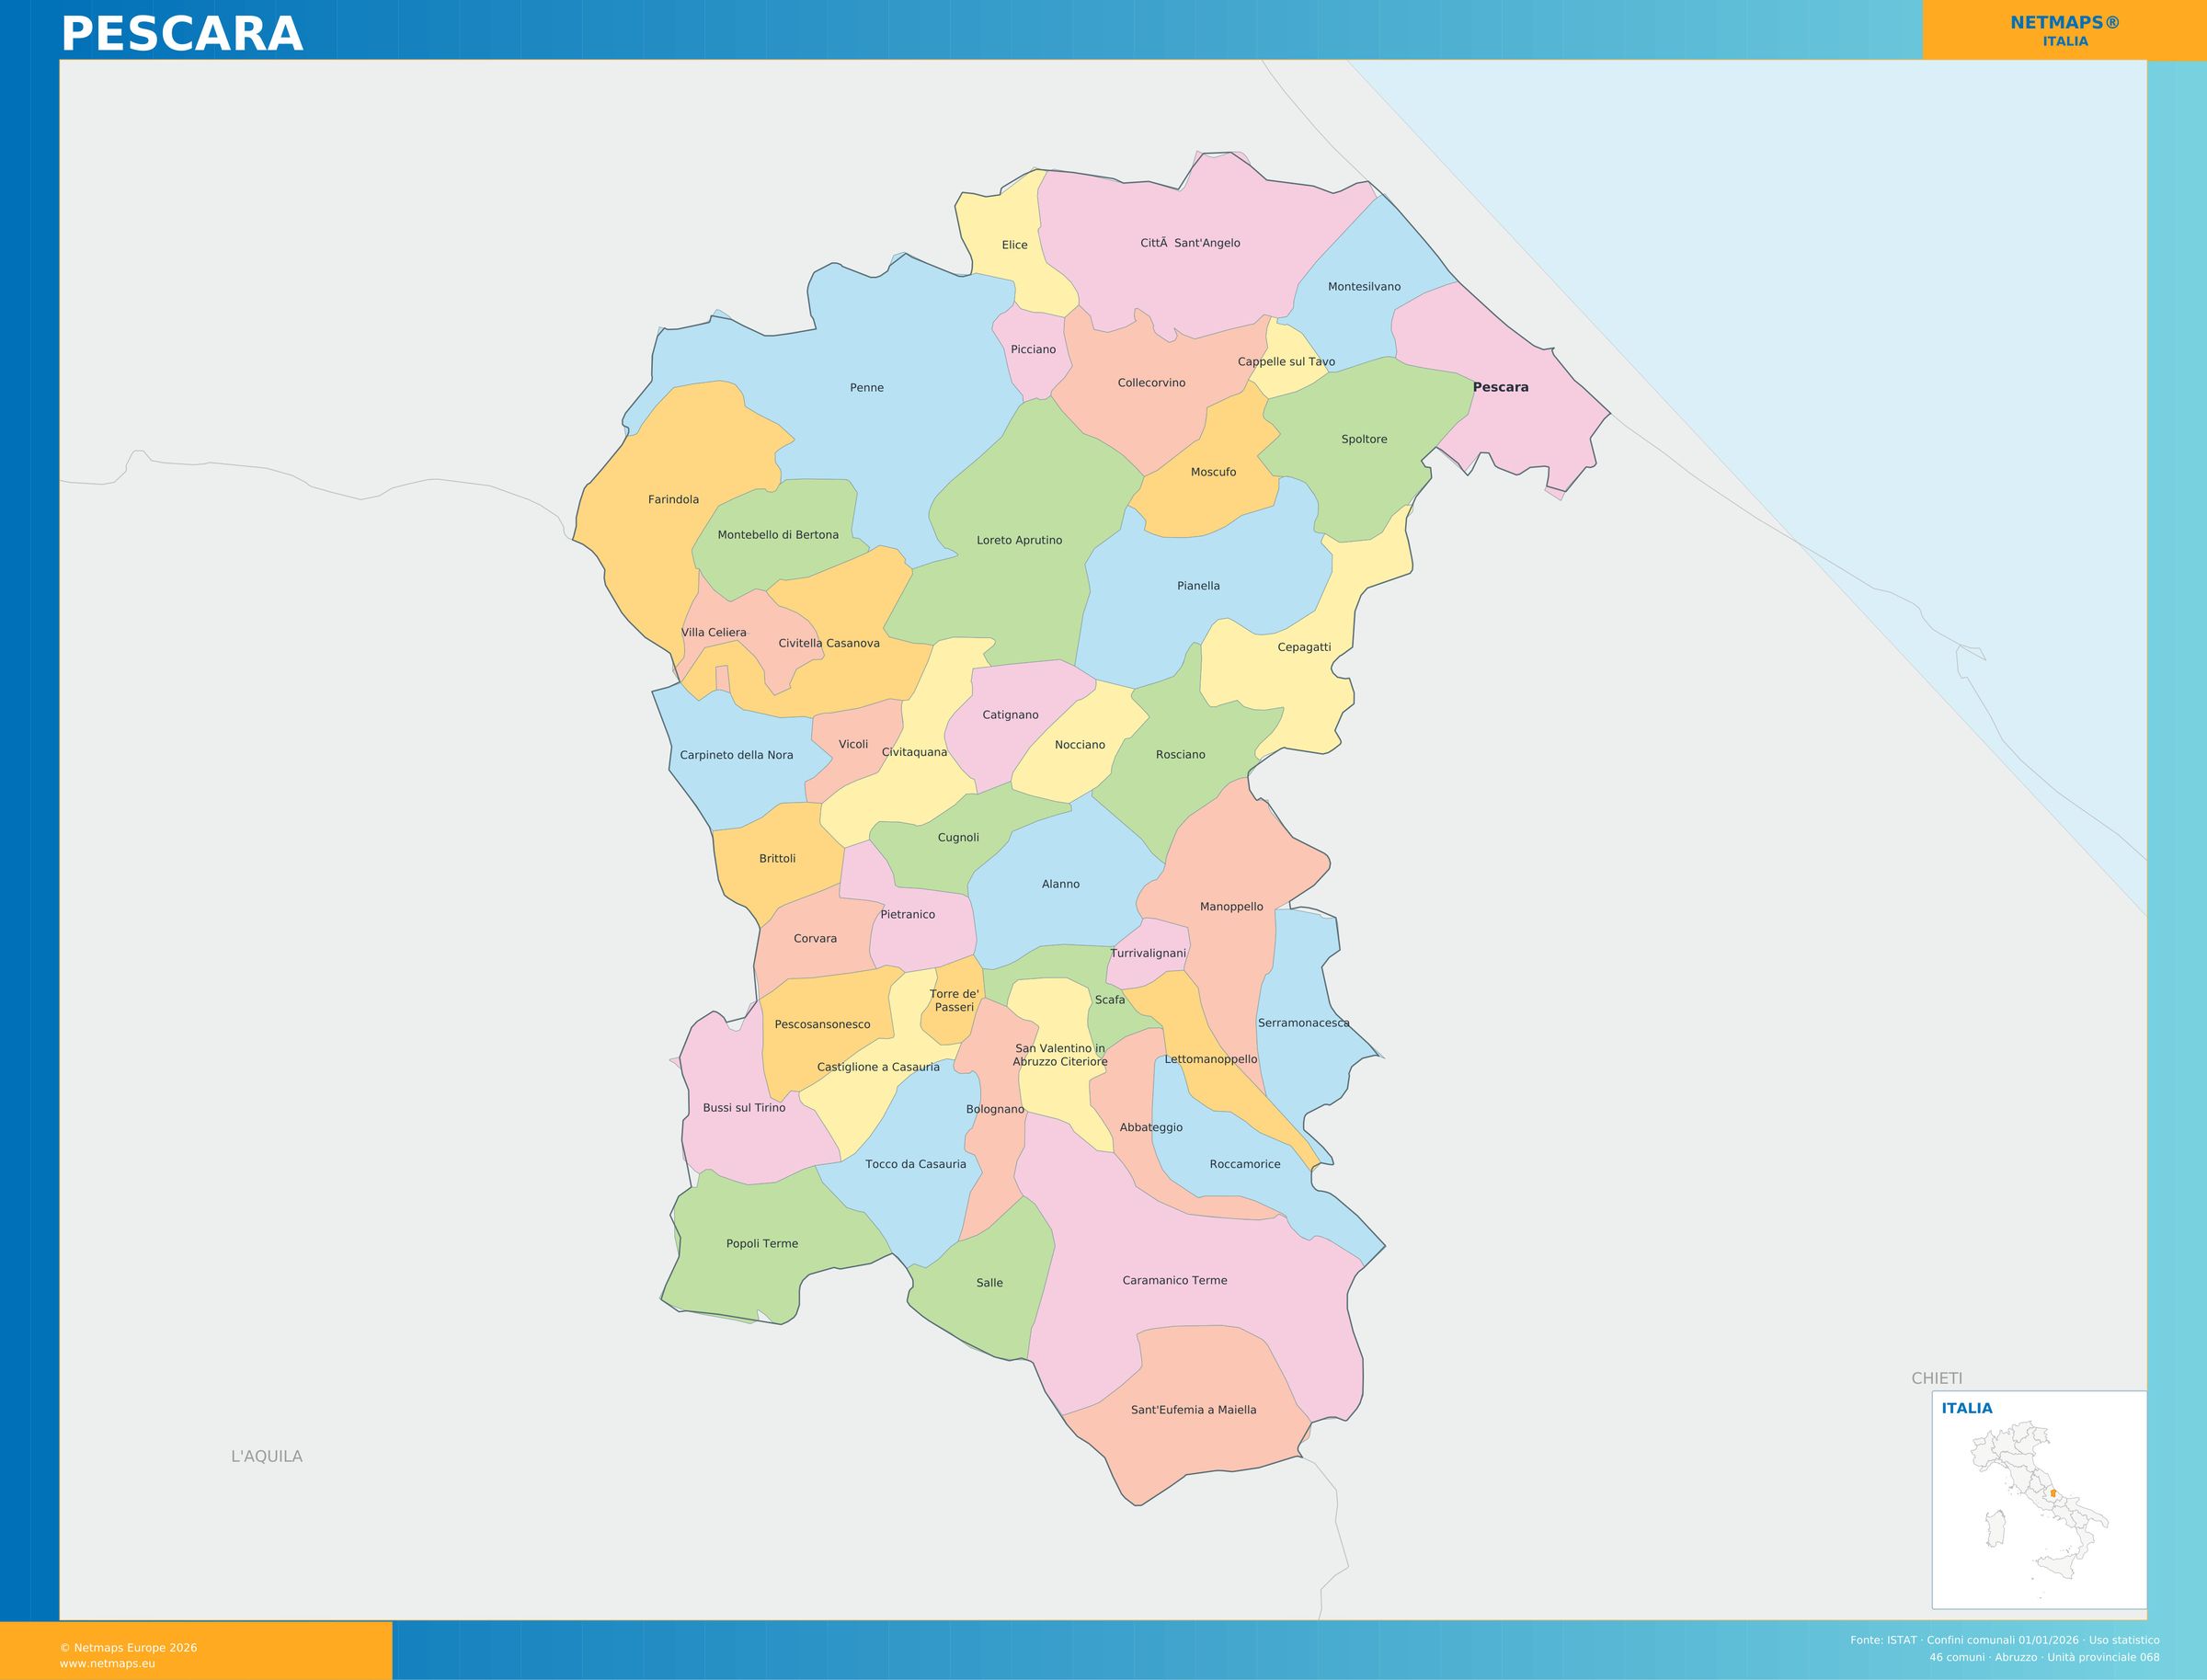Select the Picciano label

pos(1033,350)
